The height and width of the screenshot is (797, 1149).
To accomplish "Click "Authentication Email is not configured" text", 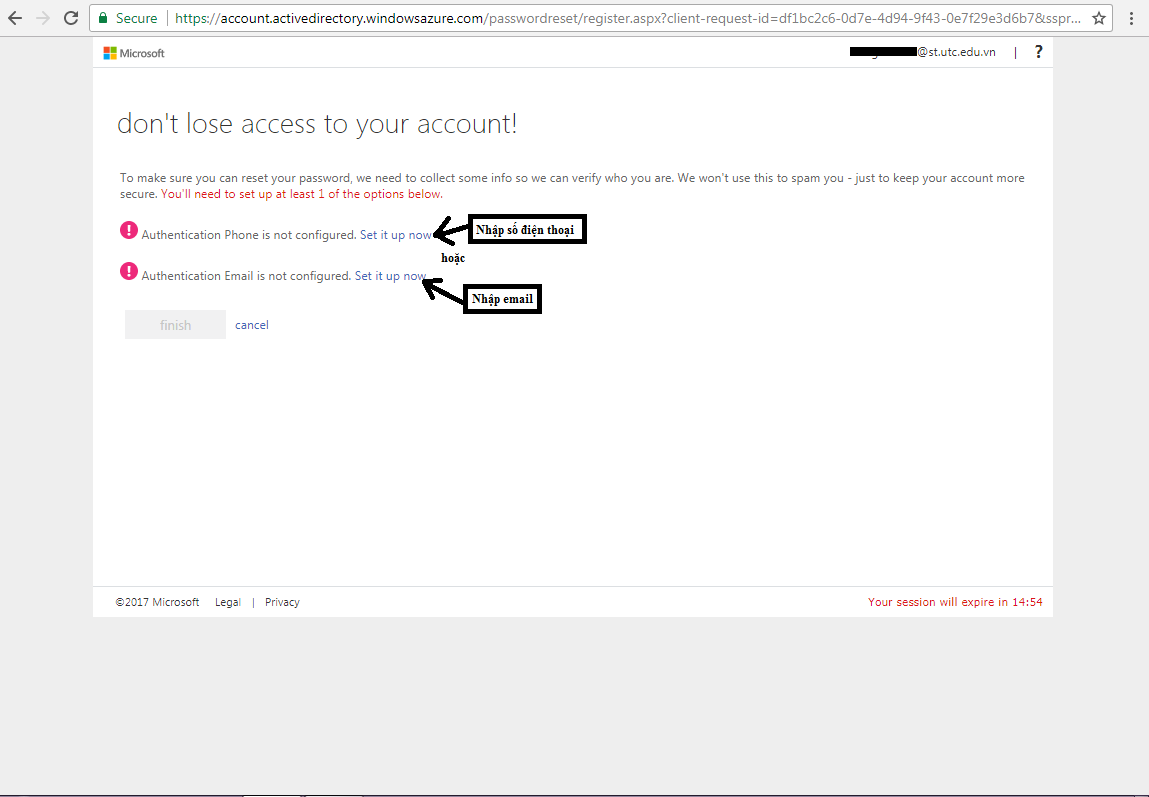I will coord(246,276).
